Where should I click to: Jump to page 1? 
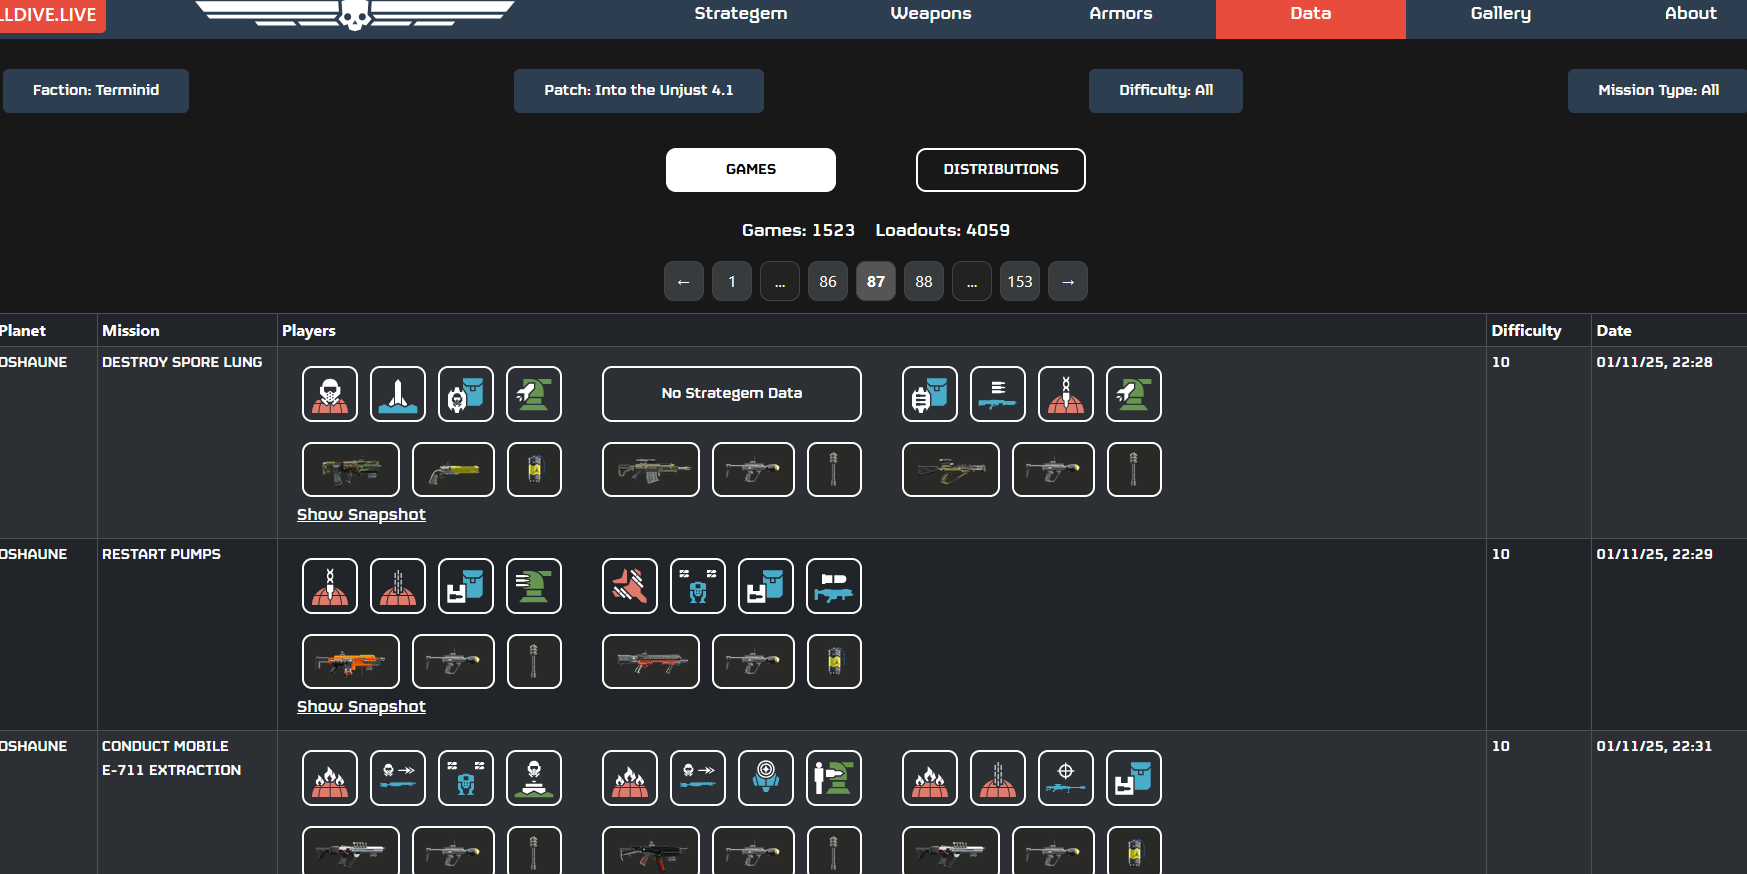click(732, 282)
